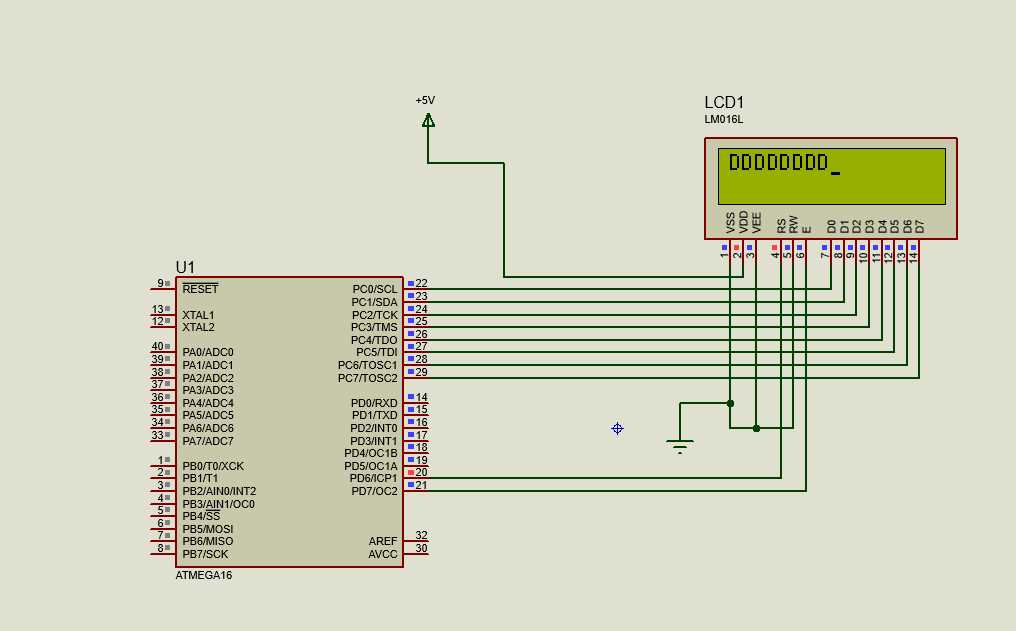The width and height of the screenshot is (1016, 631).
Task: Click the ATMEGA16 part value label
Action: (x=203, y=575)
